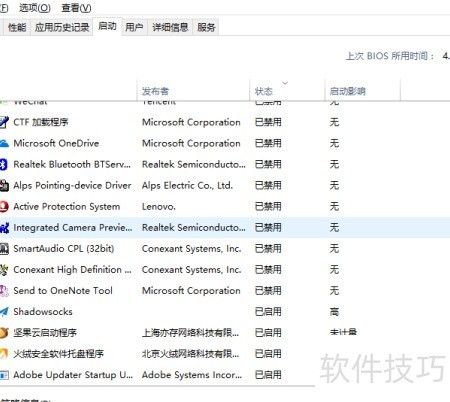This screenshot has height=402, width=450.
Task: Select the 启动 tab
Action: pos(107,26)
